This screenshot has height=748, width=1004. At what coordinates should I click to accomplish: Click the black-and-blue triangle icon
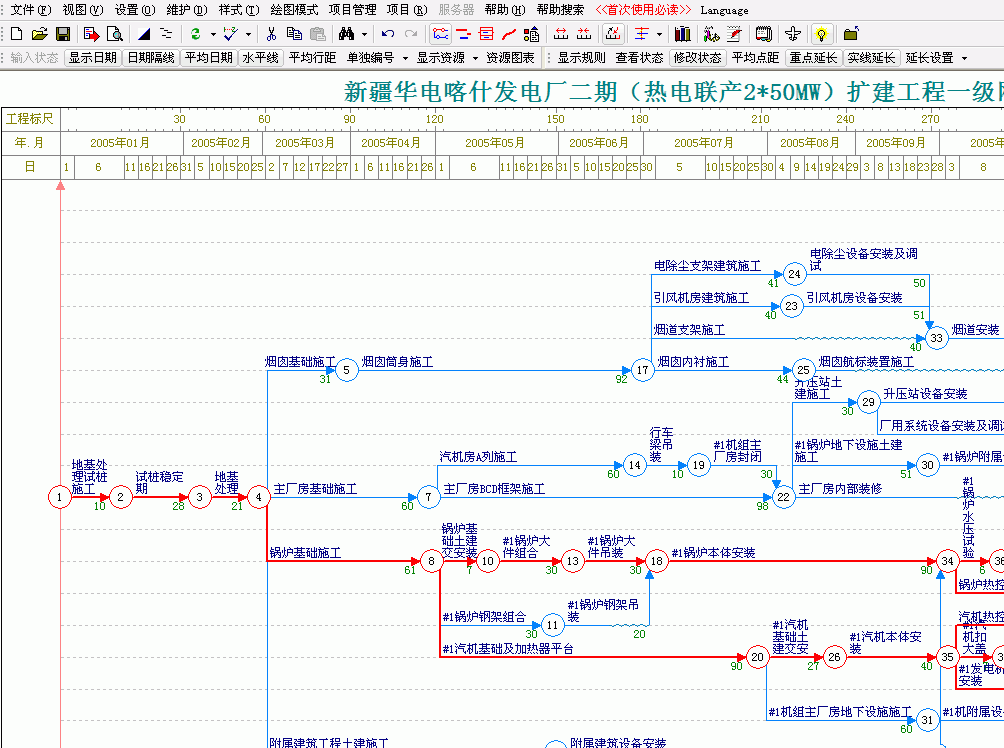coord(144,34)
